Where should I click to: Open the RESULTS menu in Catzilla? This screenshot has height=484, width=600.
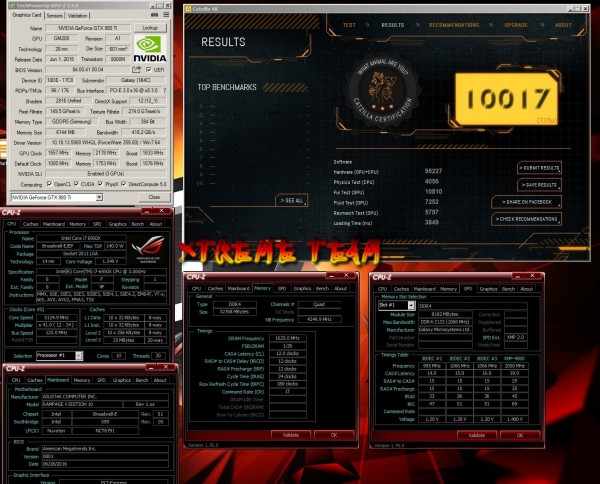[393, 25]
